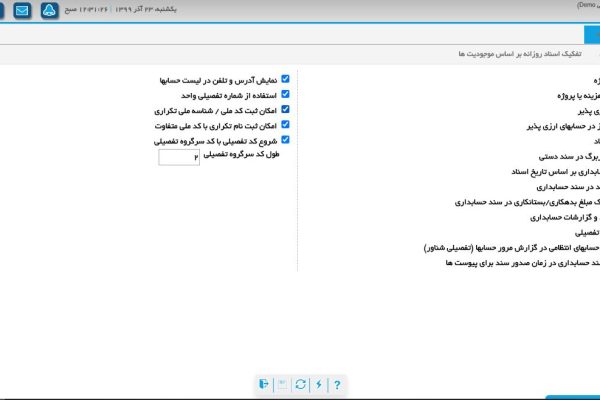Open the notifications bell icon

(x=49, y=12)
